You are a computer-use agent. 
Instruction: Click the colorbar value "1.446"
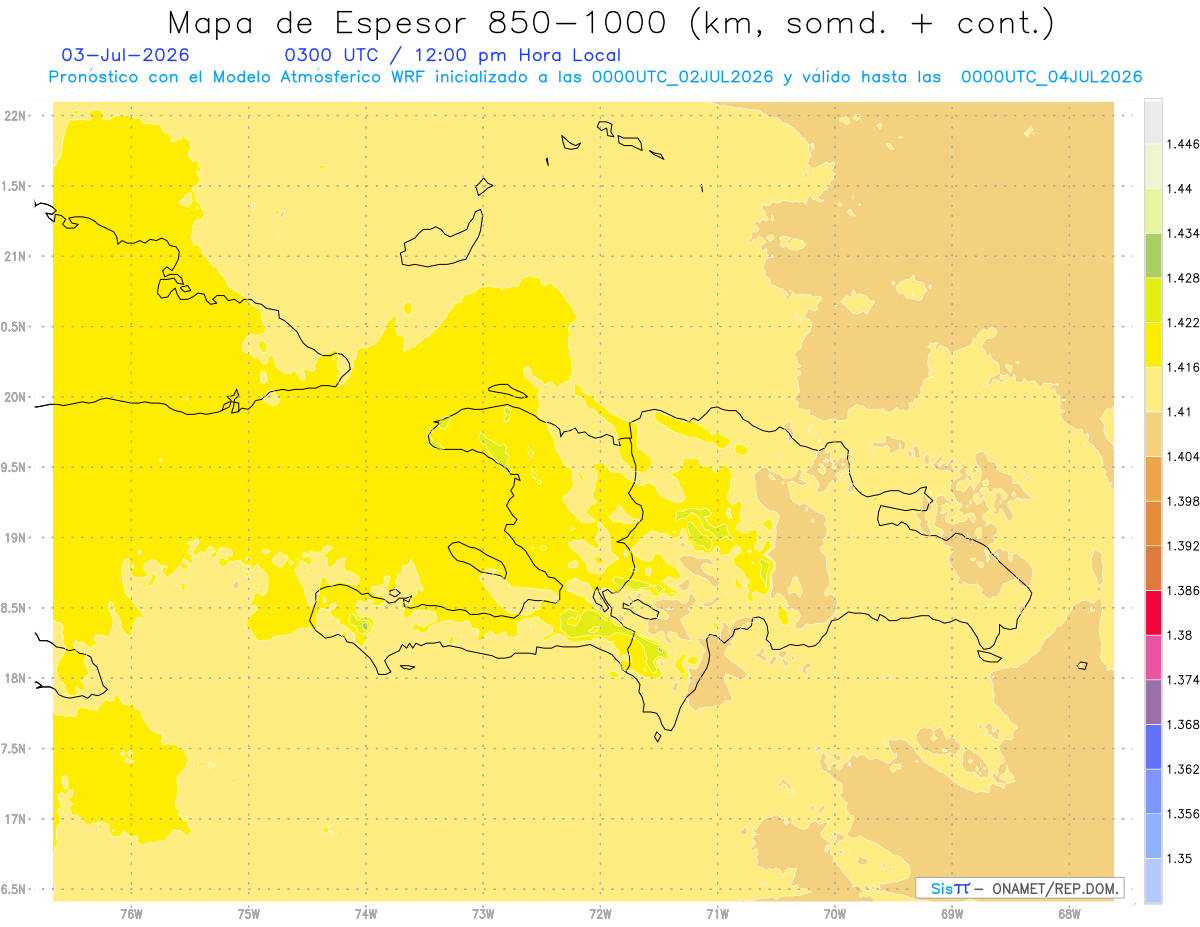coord(1183,144)
